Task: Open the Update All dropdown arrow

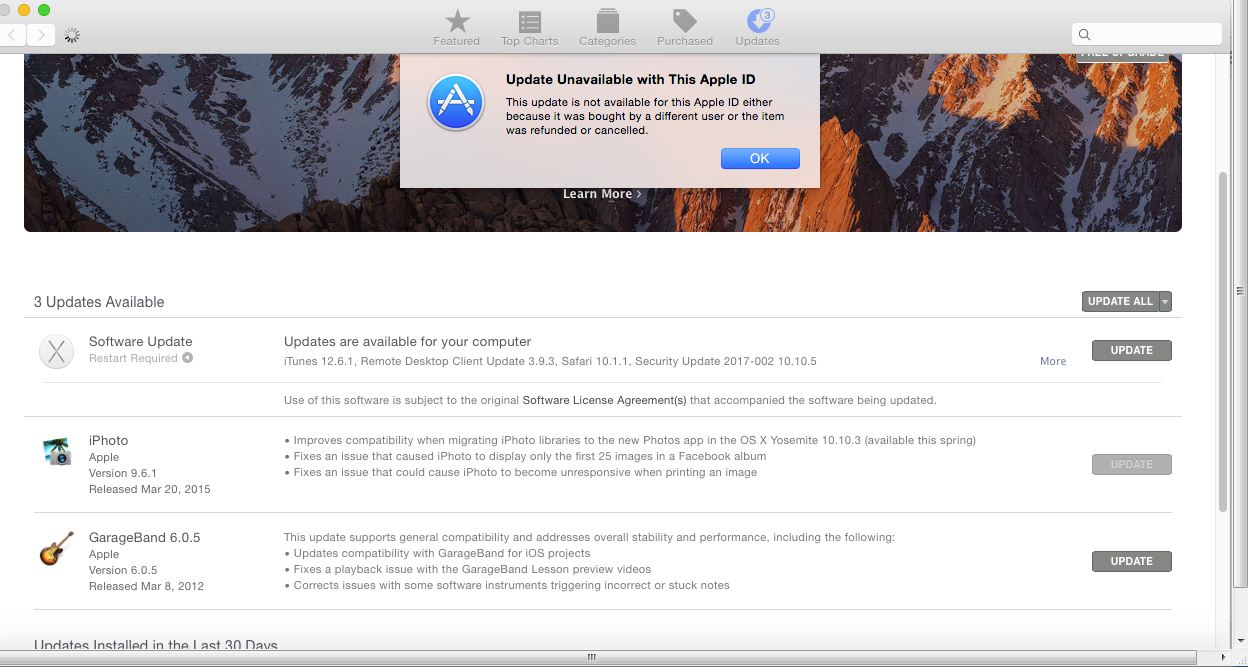Action: [x=1165, y=301]
